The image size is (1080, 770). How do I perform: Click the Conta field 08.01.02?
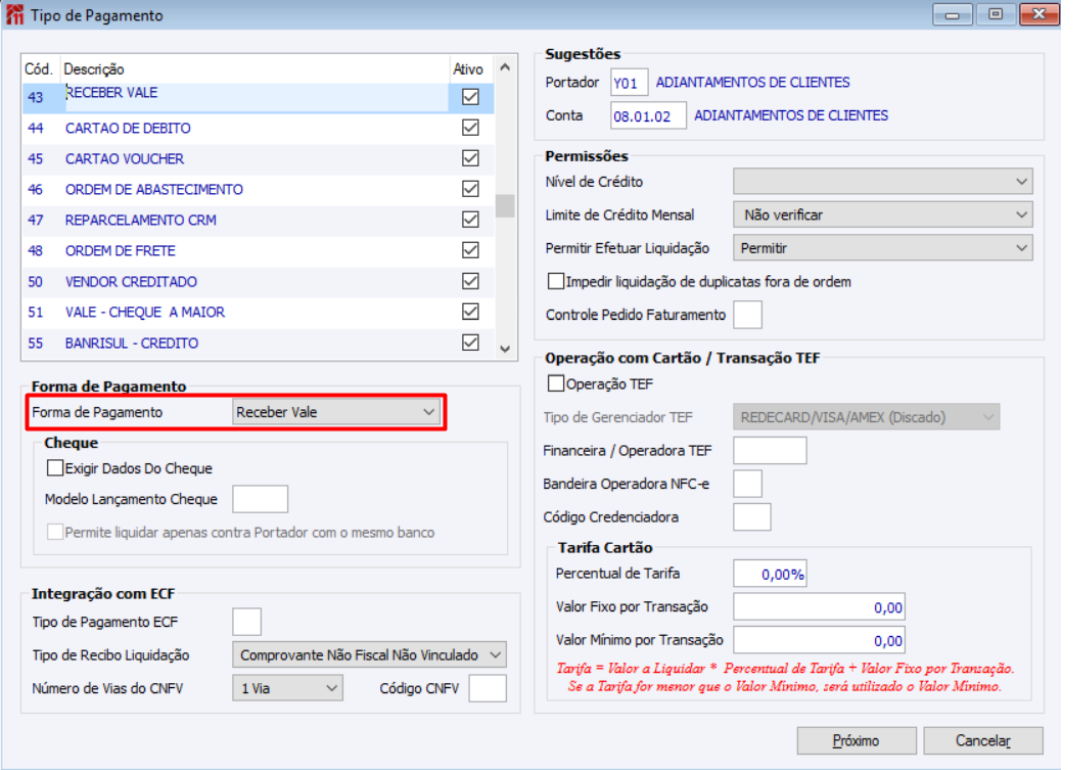[x=647, y=116]
